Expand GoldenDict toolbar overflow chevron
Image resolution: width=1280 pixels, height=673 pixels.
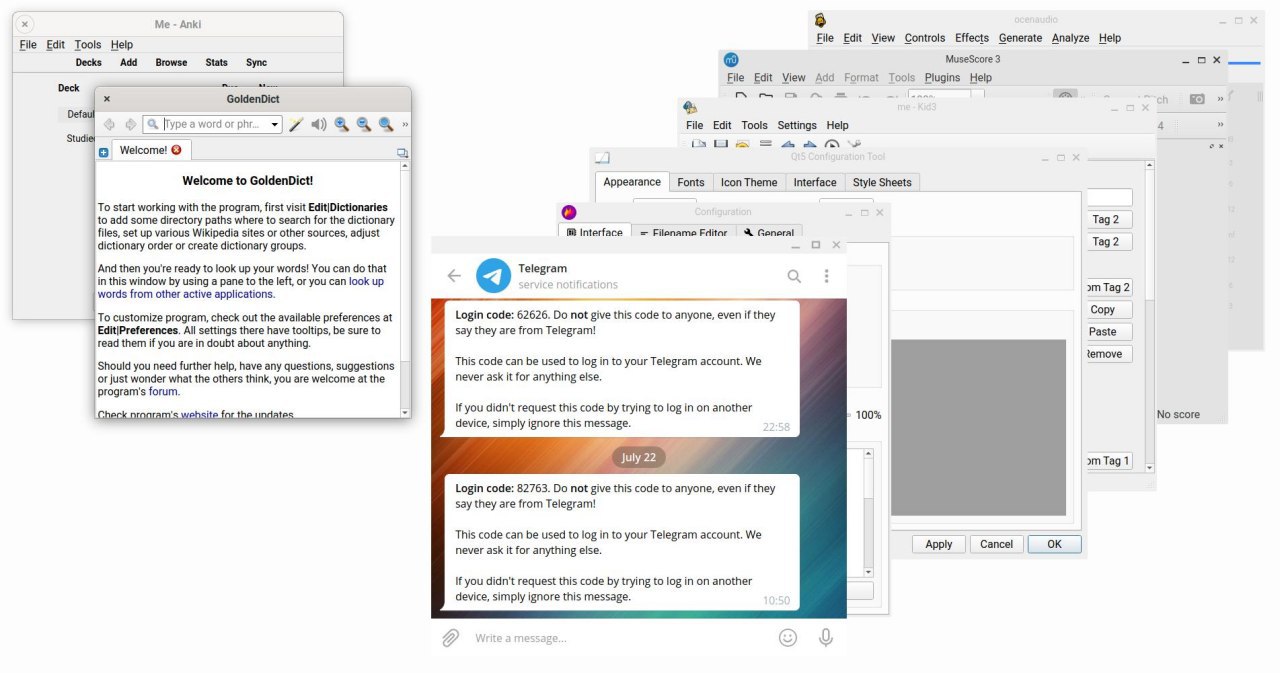click(x=405, y=125)
